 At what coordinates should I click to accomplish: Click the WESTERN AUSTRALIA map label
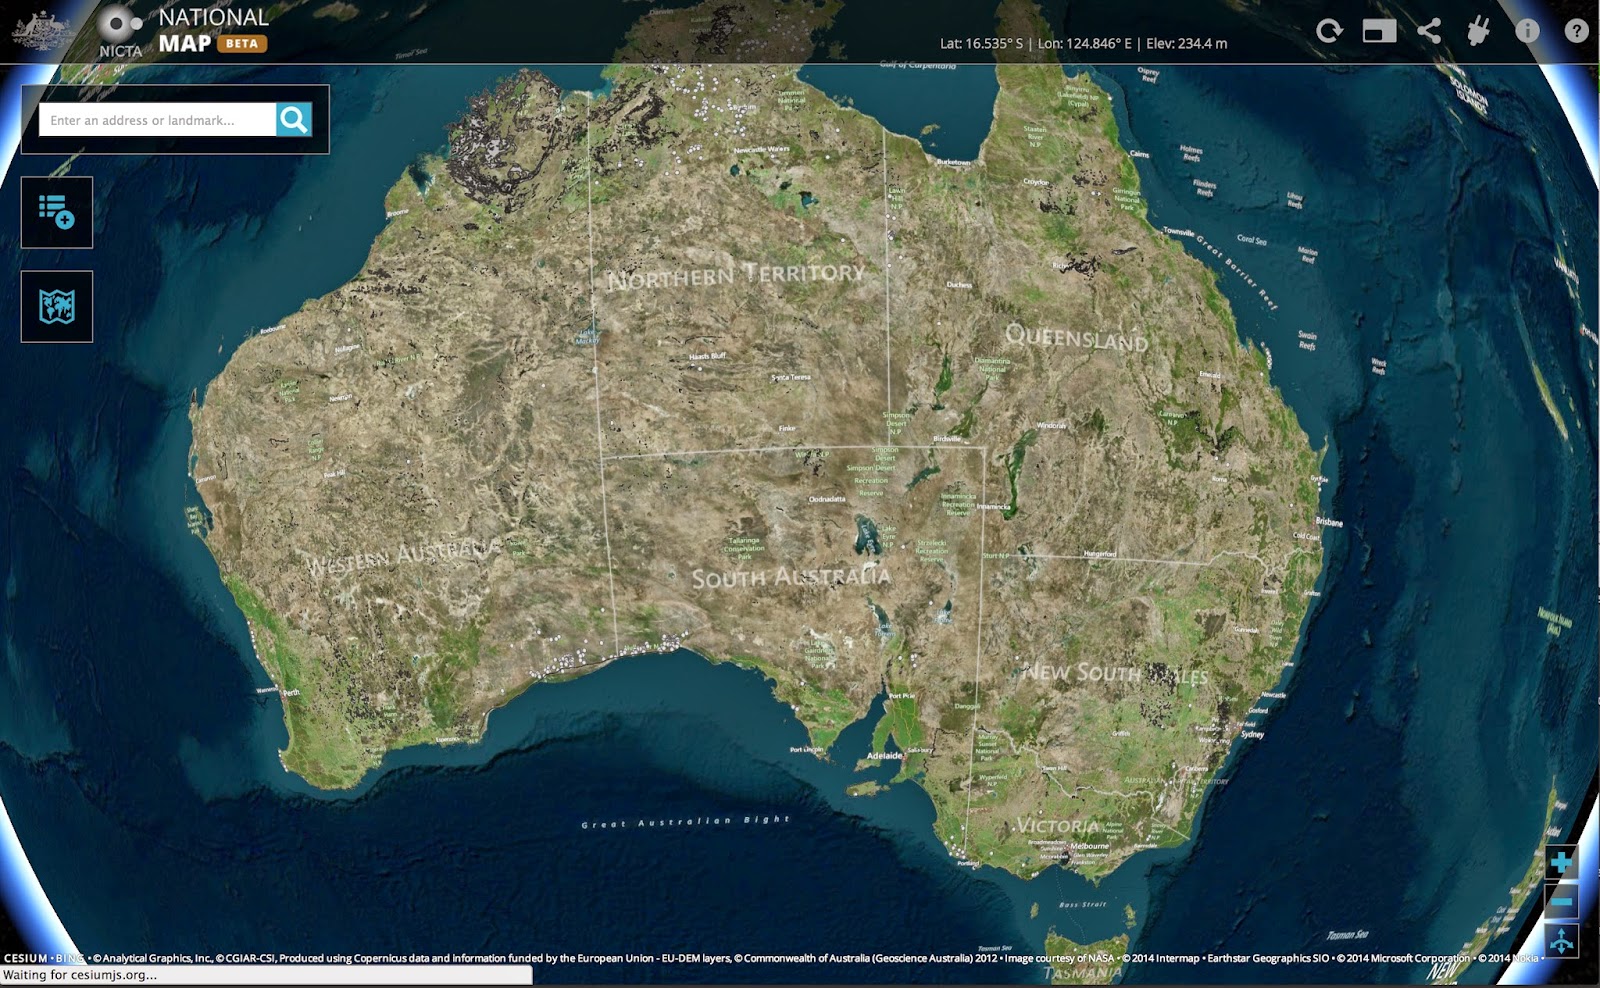403,557
